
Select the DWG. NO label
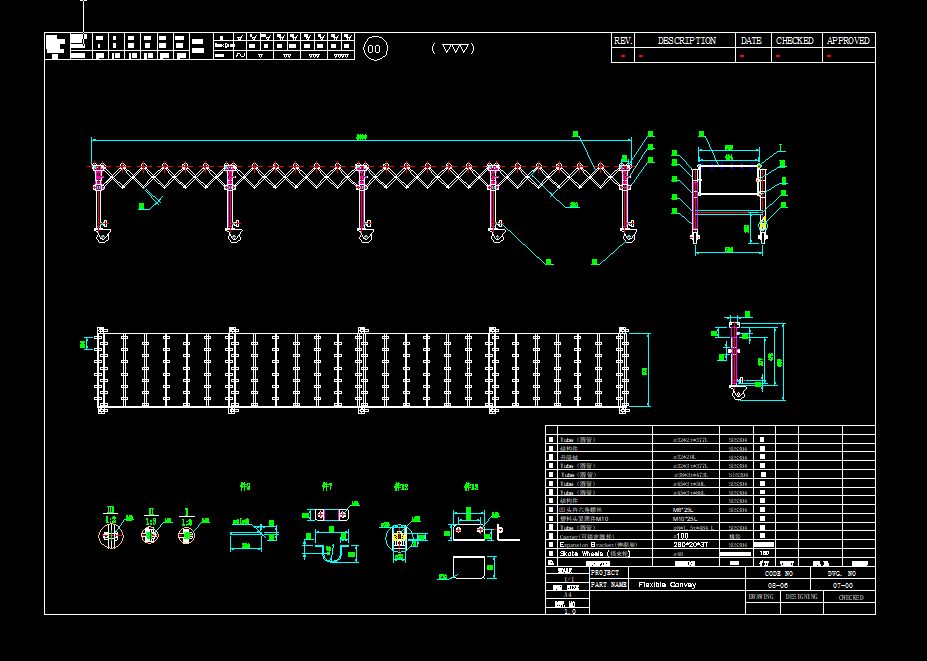pyautogui.click(x=842, y=573)
